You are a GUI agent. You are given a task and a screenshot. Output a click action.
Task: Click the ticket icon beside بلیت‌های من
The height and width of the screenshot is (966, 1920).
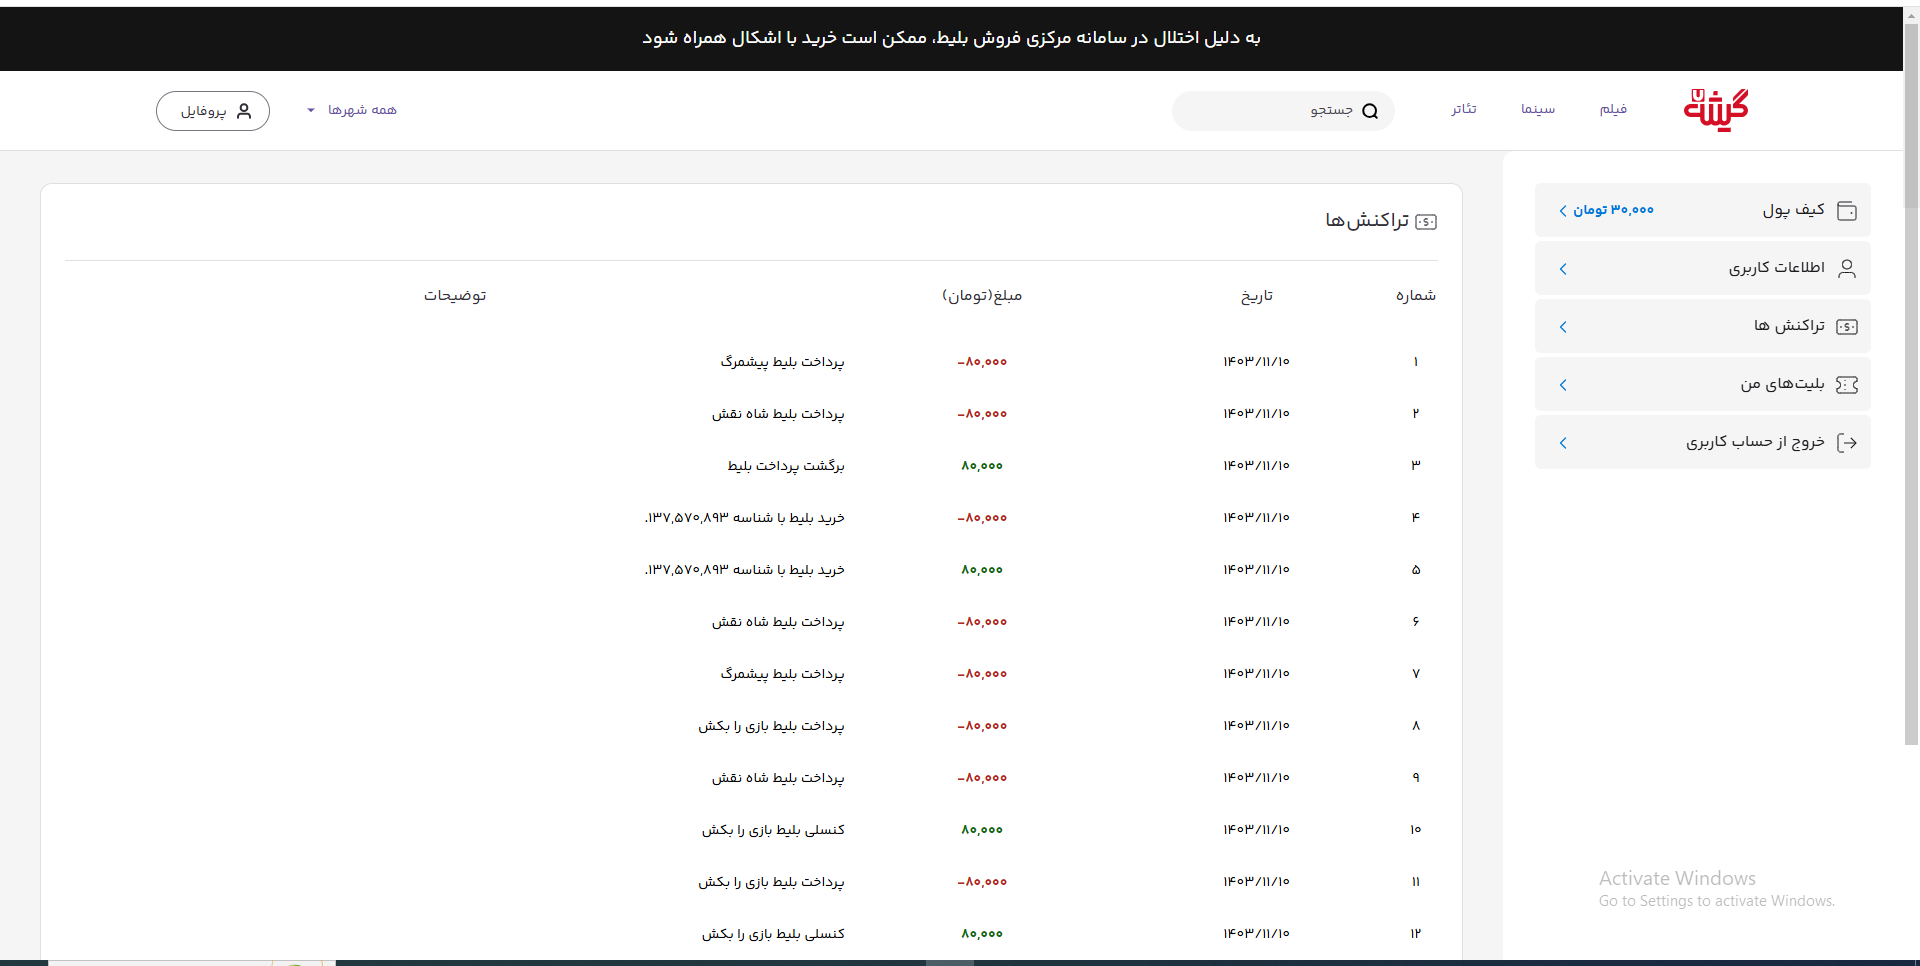[1847, 385]
